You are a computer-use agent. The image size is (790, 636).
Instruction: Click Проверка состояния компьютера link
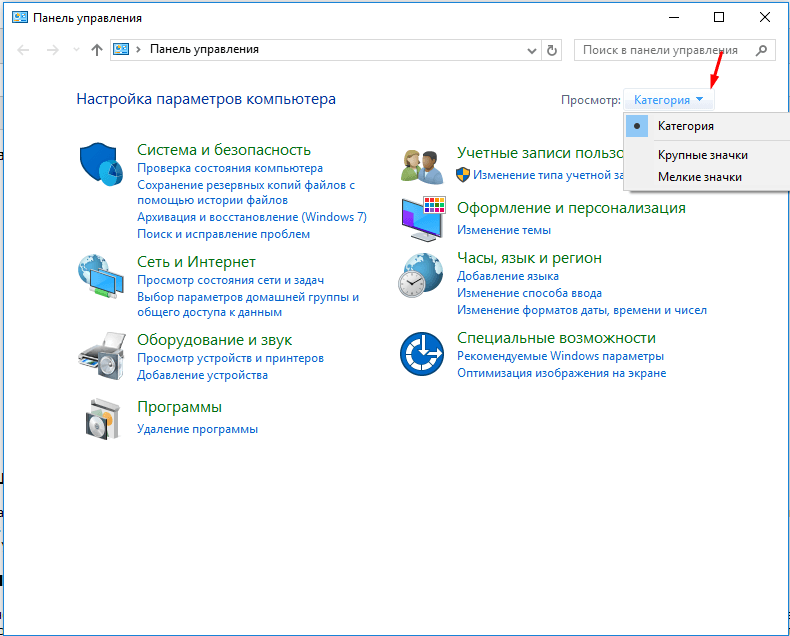point(230,168)
